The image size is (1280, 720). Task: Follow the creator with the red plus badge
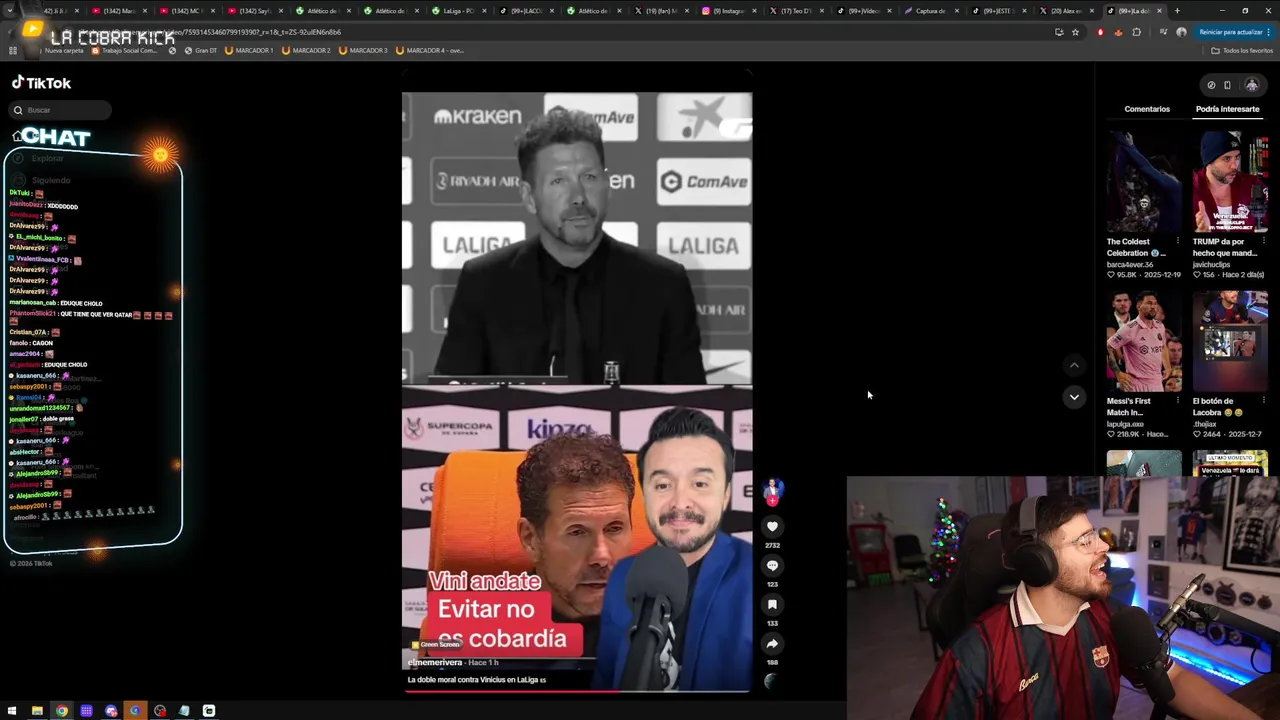(772, 500)
